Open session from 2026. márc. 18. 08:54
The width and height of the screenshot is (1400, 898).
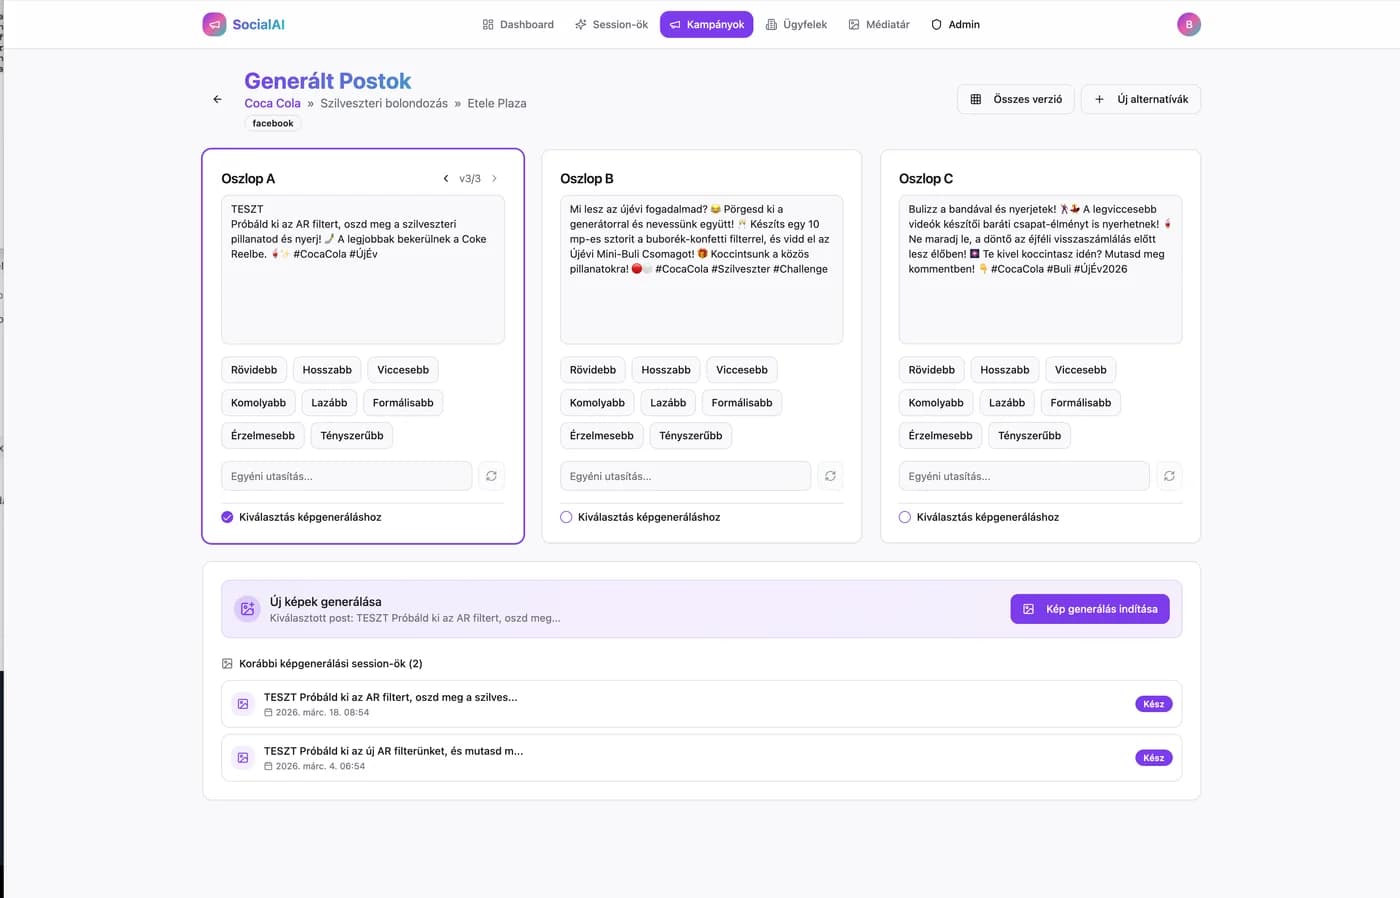tap(702, 704)
